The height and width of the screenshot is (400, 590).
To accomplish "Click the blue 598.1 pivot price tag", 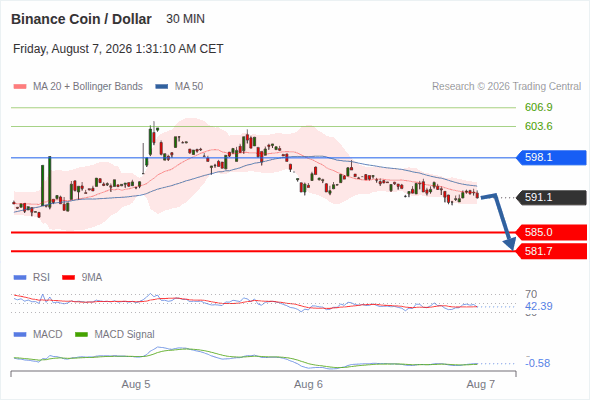I will click(x=551, y=157).
